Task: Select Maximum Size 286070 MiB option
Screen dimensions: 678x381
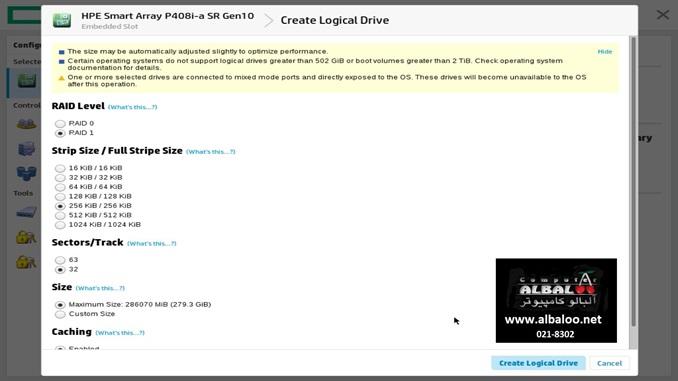Action: tap(60, 305)
